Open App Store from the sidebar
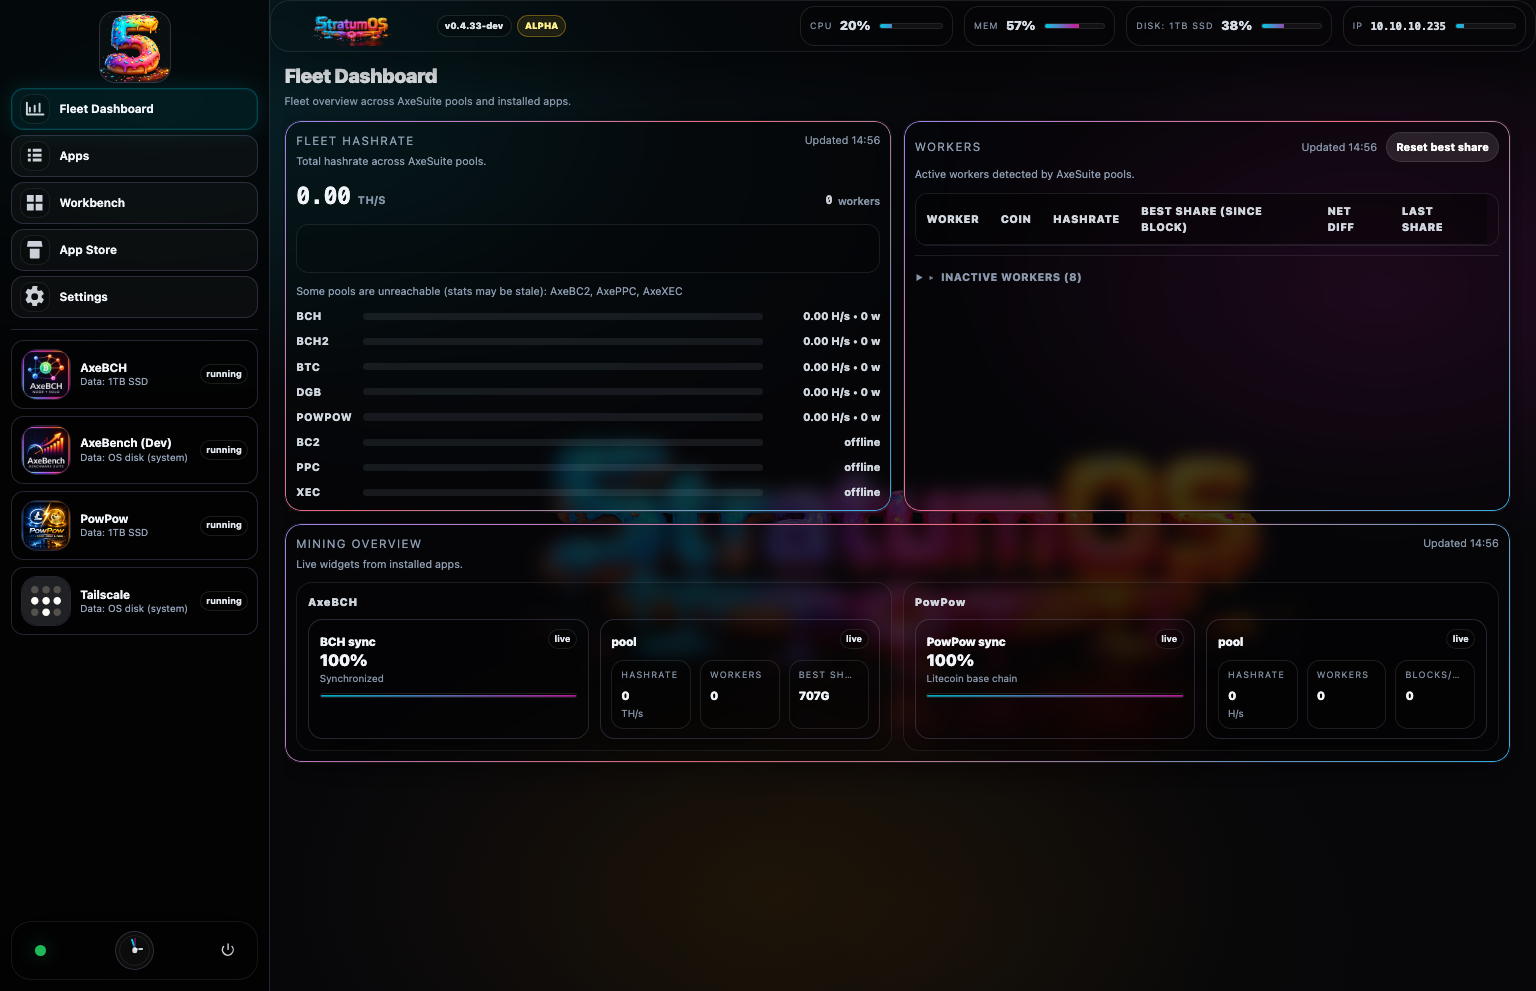 [134, 250]
